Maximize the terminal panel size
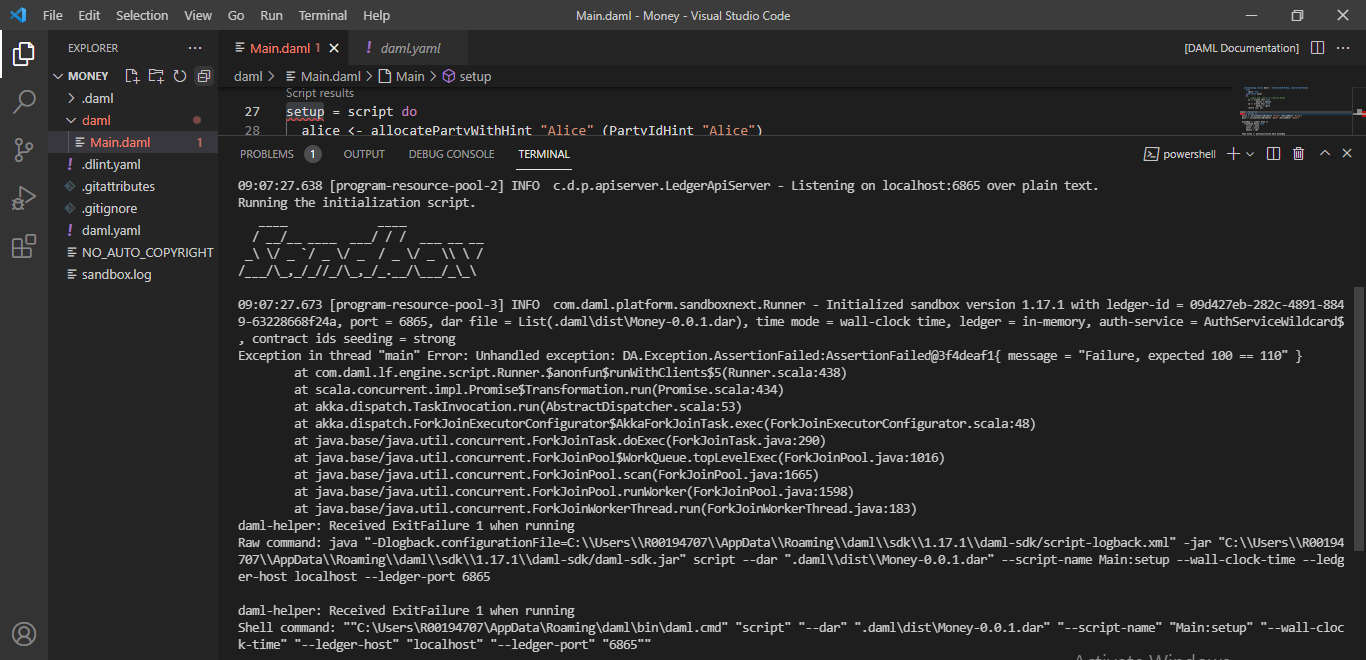The height and width of the screenshot is (660, 1366). (x=1324, y=154)
